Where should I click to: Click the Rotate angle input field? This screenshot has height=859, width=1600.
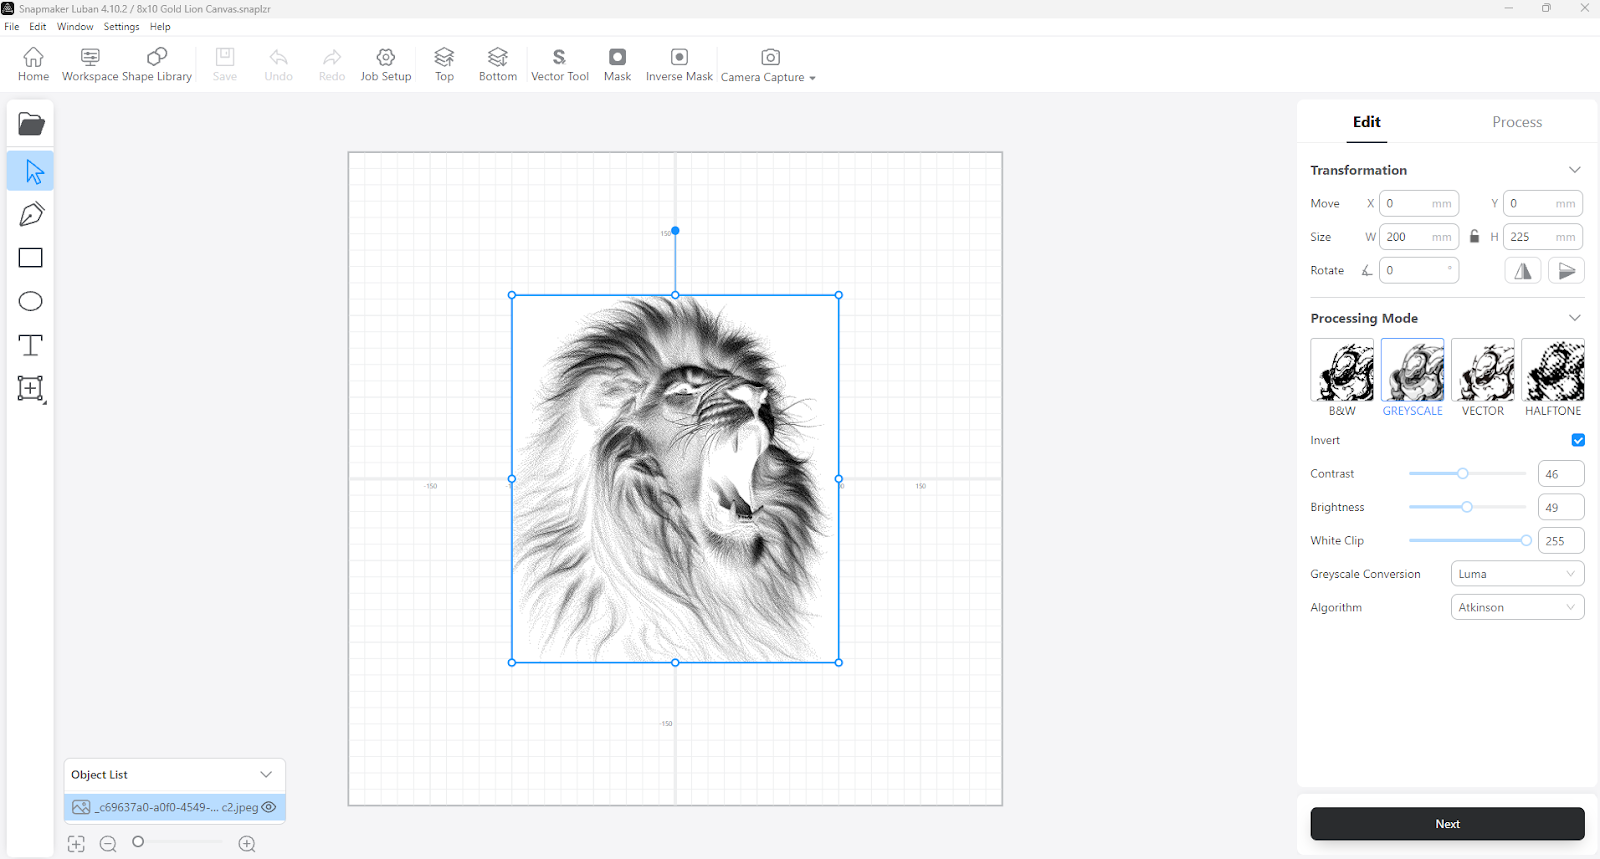(x=1419, y=270)
